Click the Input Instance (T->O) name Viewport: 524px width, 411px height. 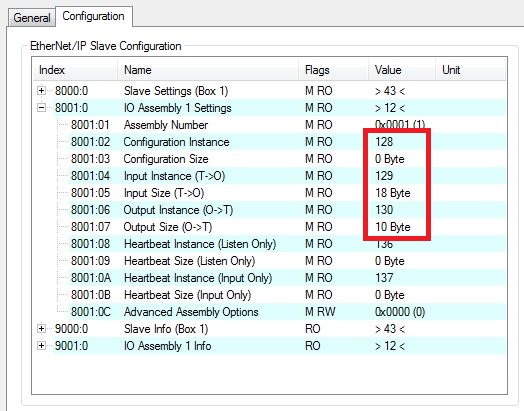point(174,176)
